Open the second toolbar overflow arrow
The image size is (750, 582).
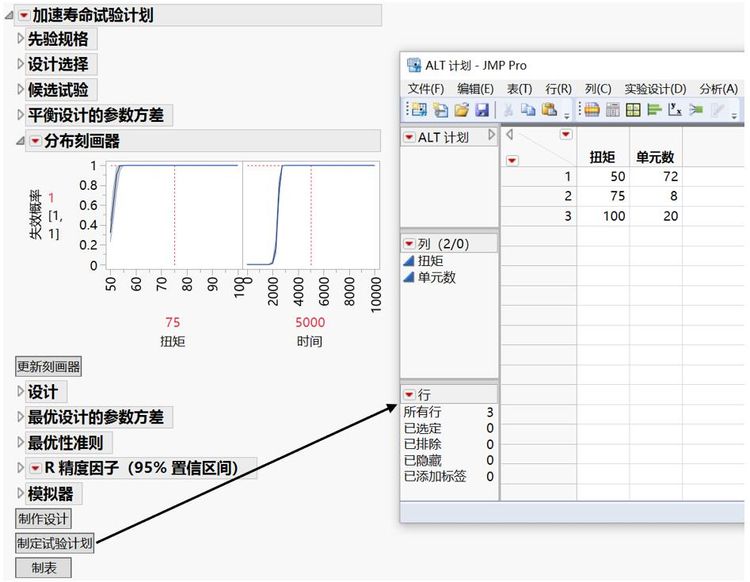pyautogui.click(x=734, y=116)
